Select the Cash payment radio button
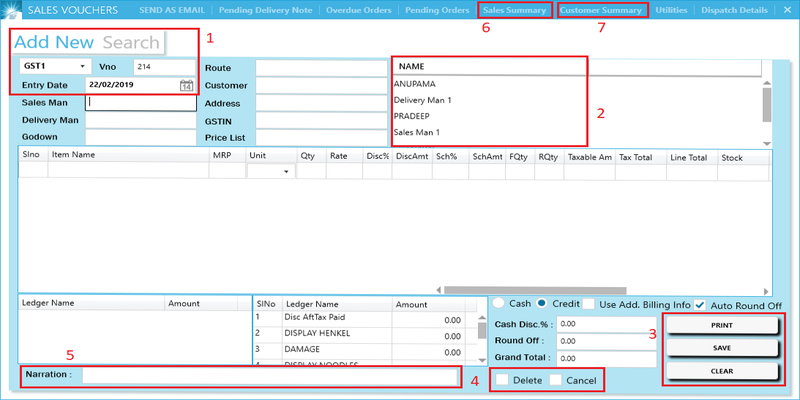Screen dimensions: 800x400 (x=498, y=303)
